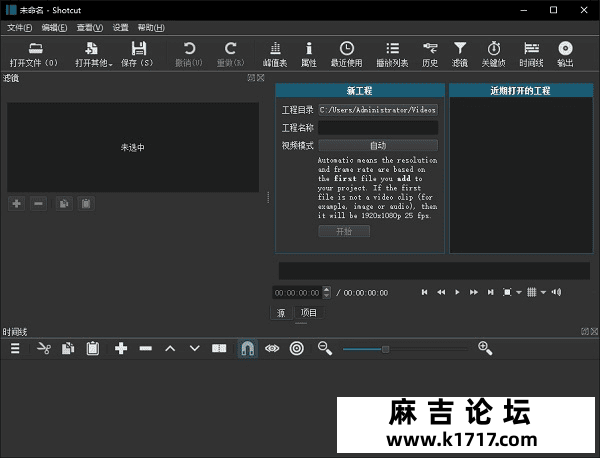Zoom in the timeline
600x458 pixels.
485,348
